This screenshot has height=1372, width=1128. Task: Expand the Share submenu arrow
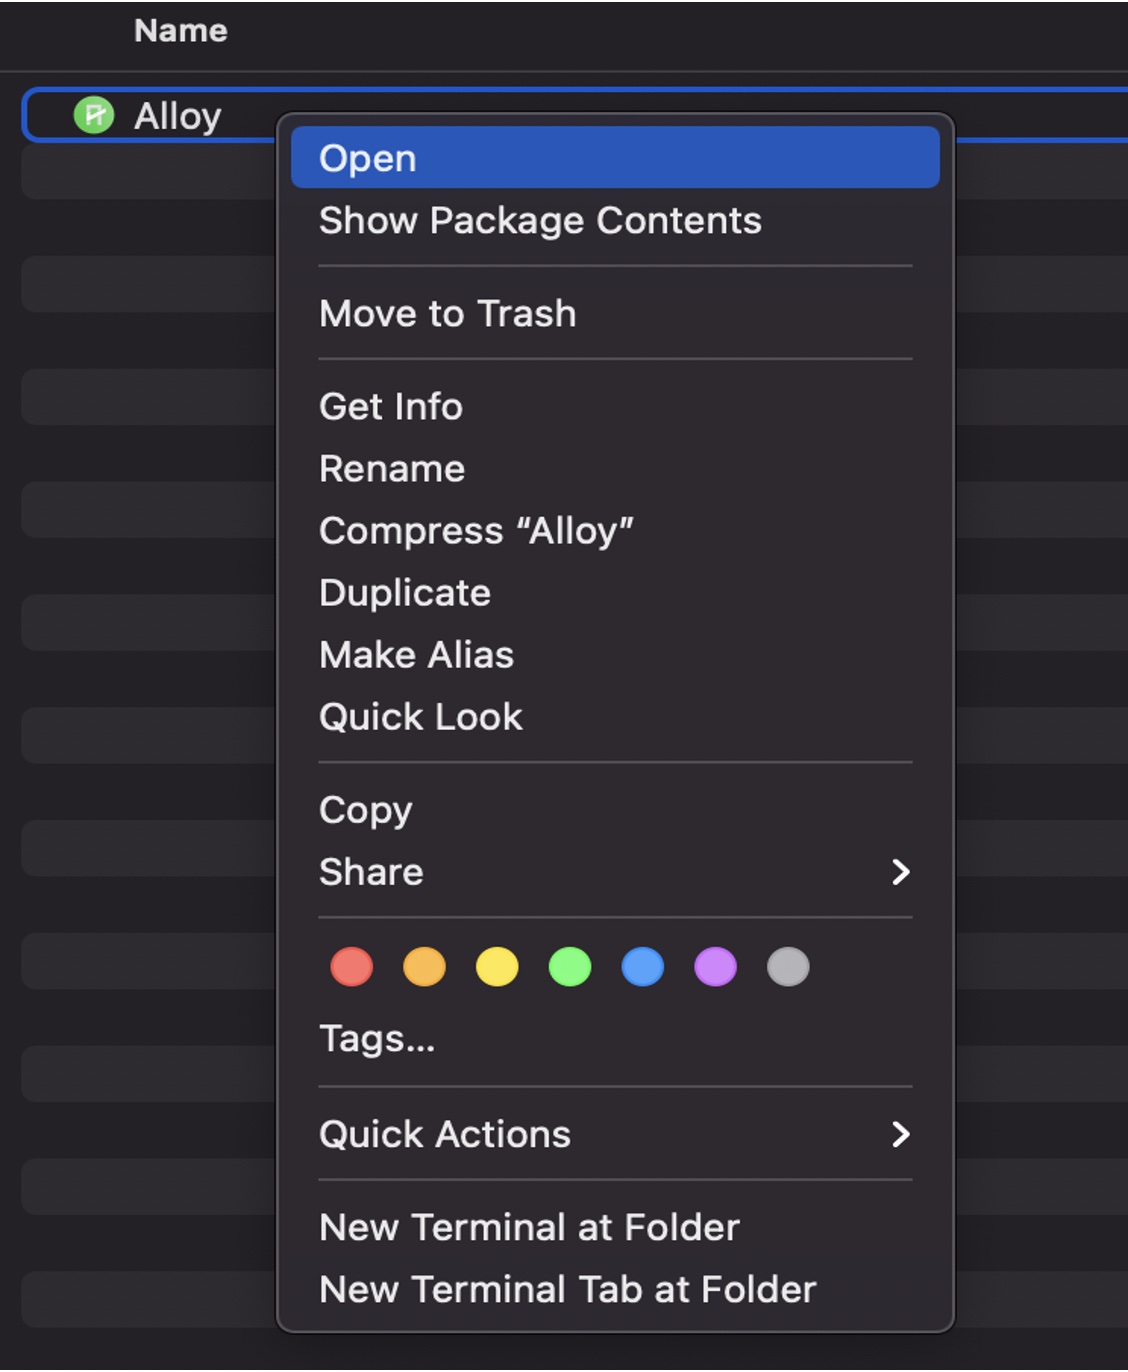tap(900, 872)
